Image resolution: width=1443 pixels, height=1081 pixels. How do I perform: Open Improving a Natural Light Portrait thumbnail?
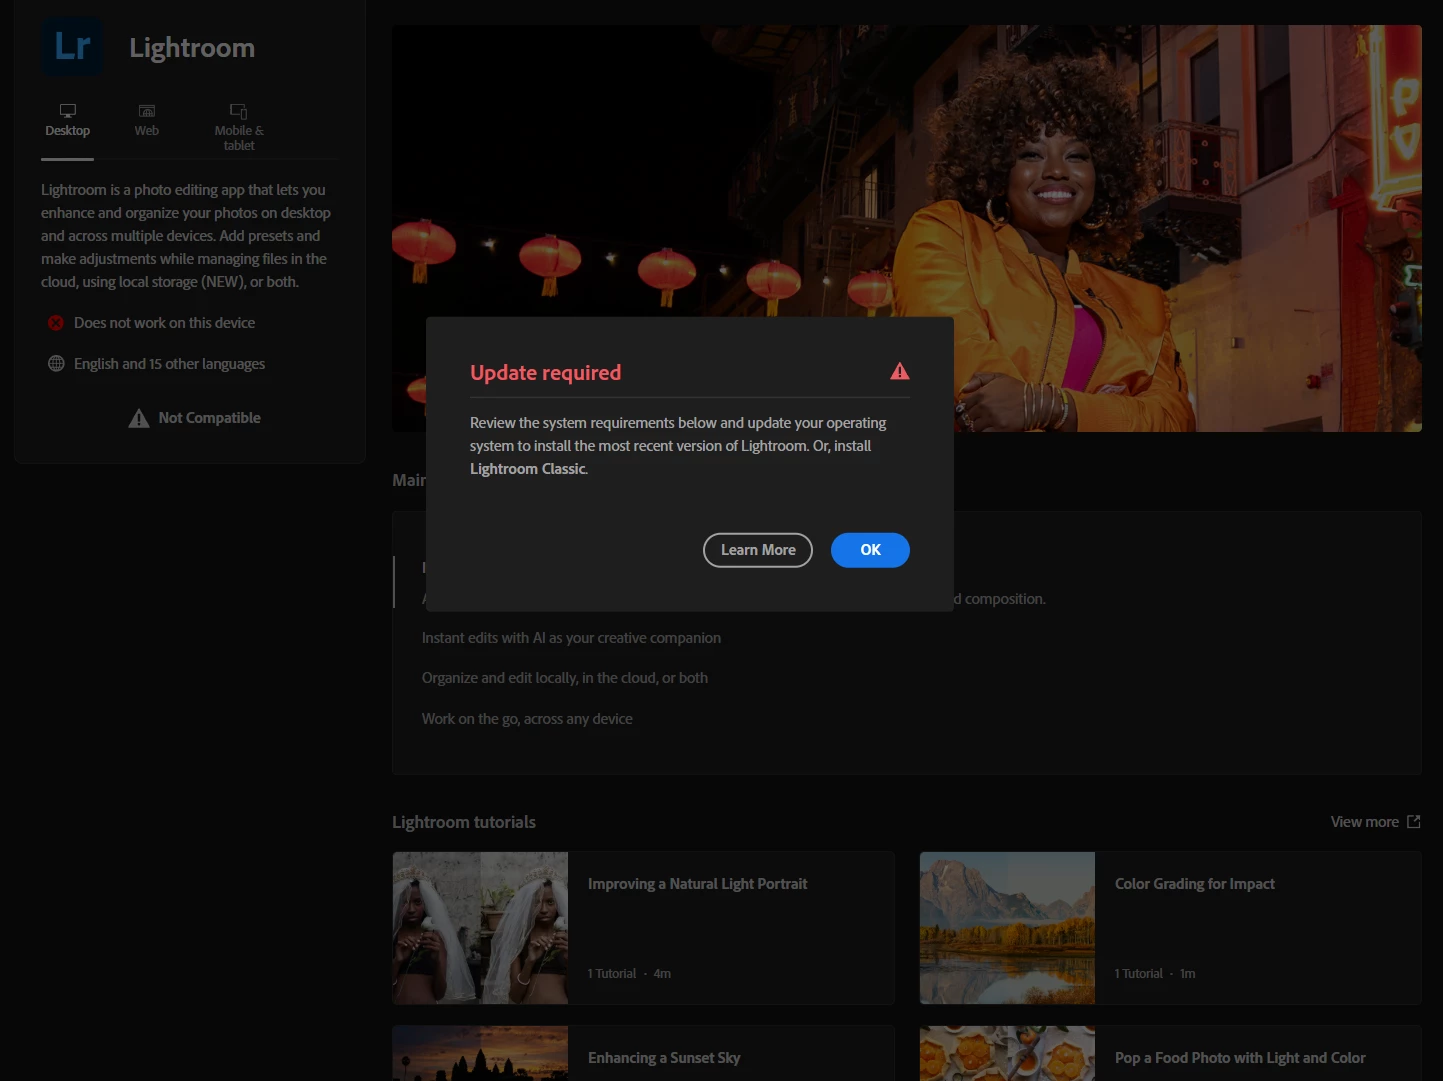coord(480,928)
